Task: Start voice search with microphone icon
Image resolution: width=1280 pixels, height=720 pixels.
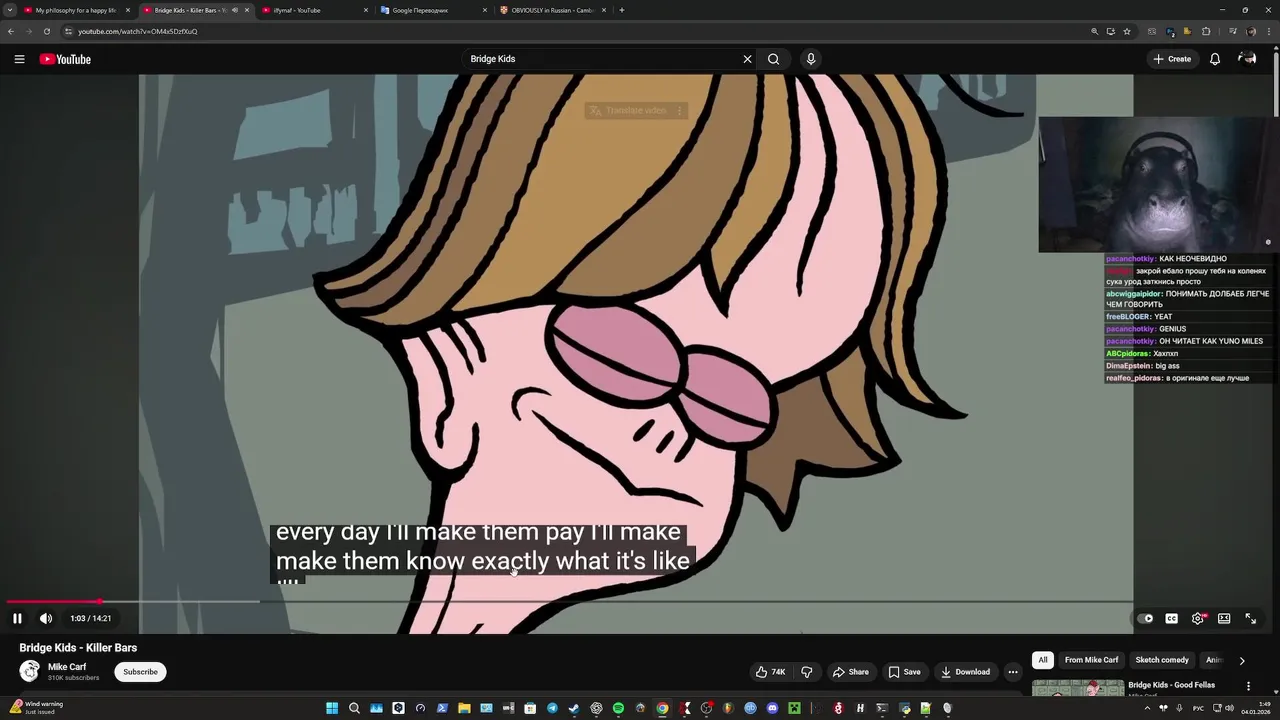Action: [x=811, y=59]
